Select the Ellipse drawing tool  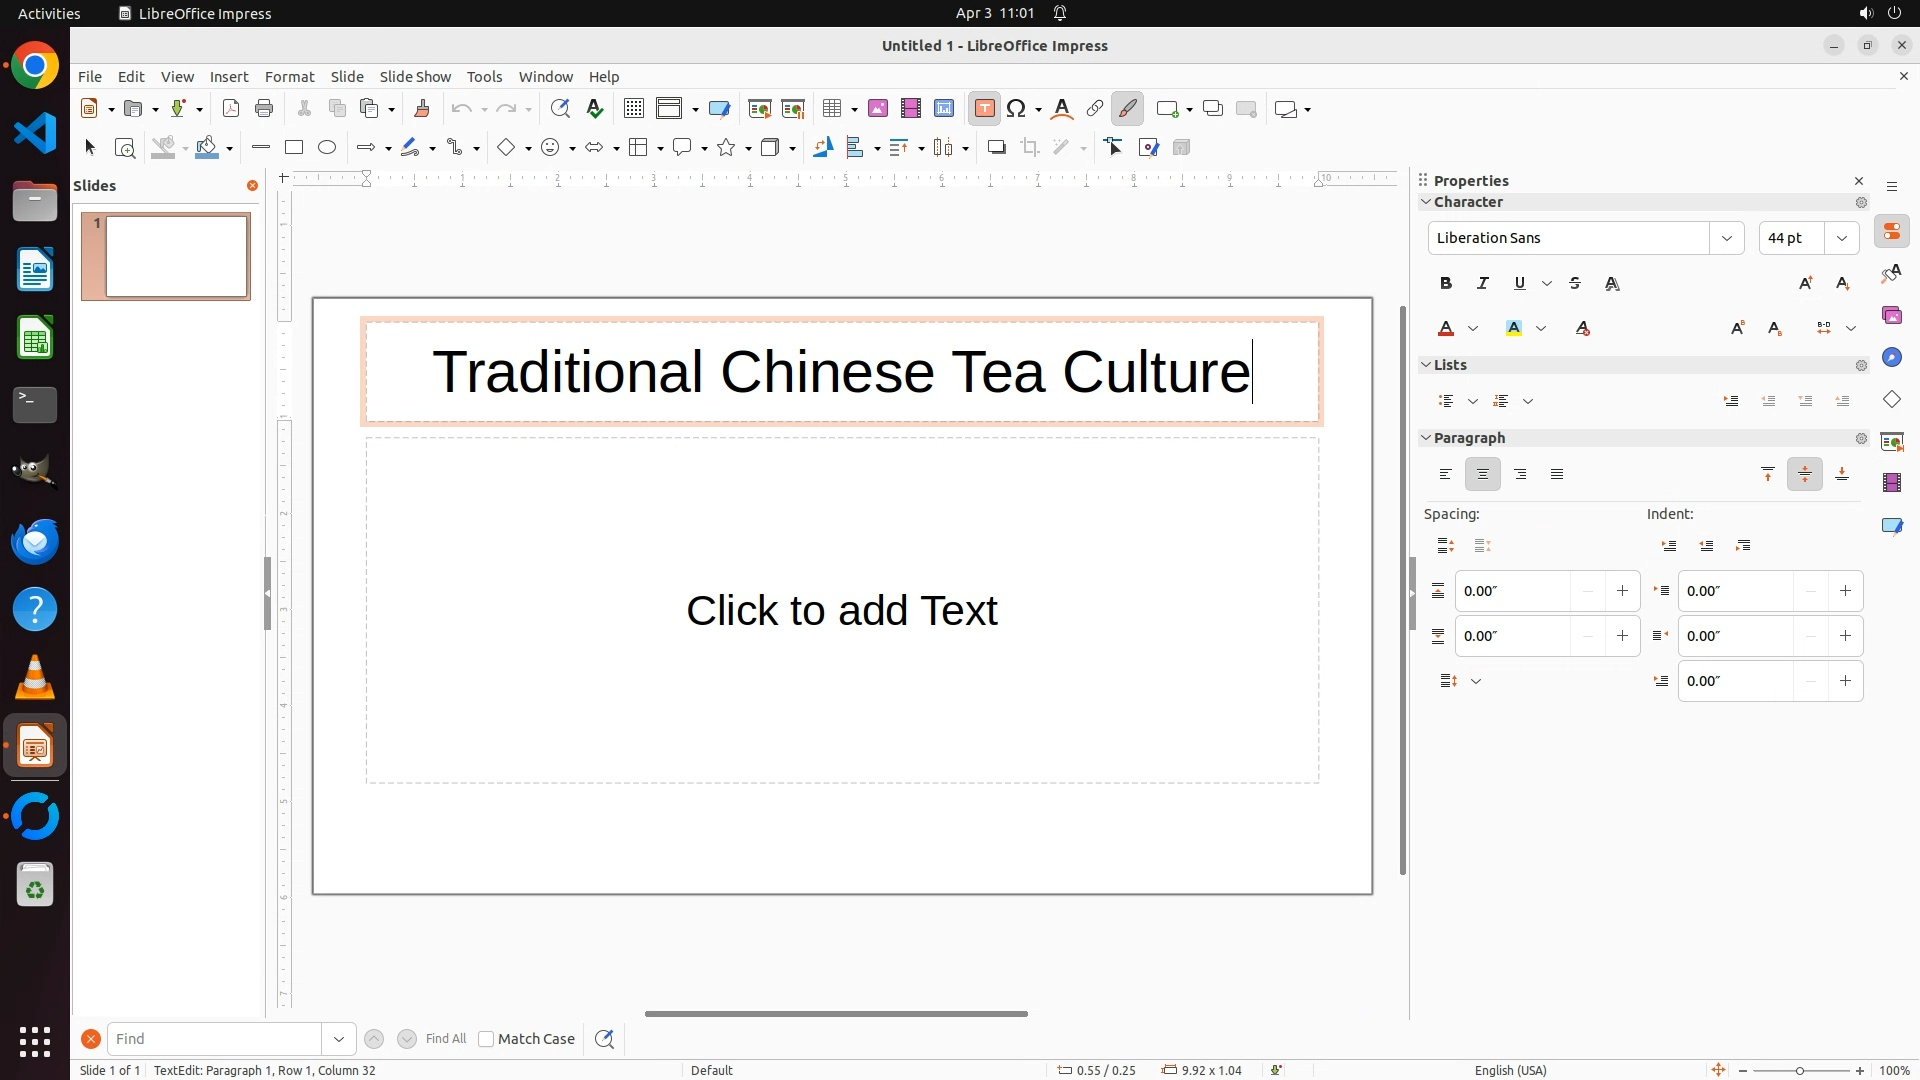(327, 148)
